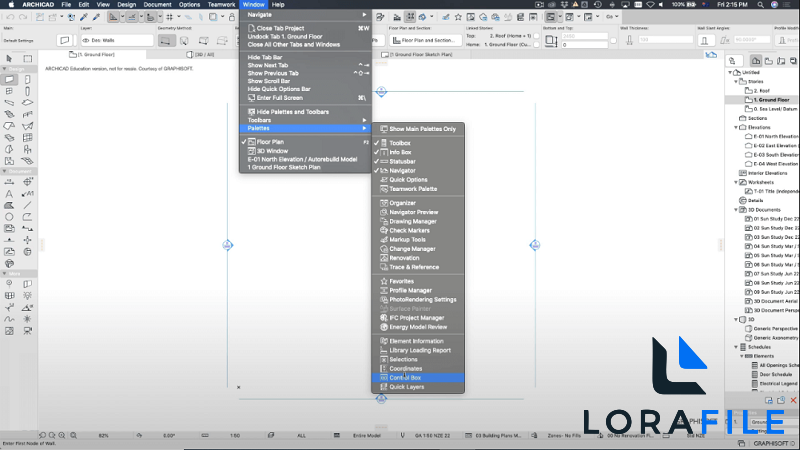Tick the checkbox beside Top: 2. Roof
Viewport: 800px width, 450px height.
coord(536,36)
